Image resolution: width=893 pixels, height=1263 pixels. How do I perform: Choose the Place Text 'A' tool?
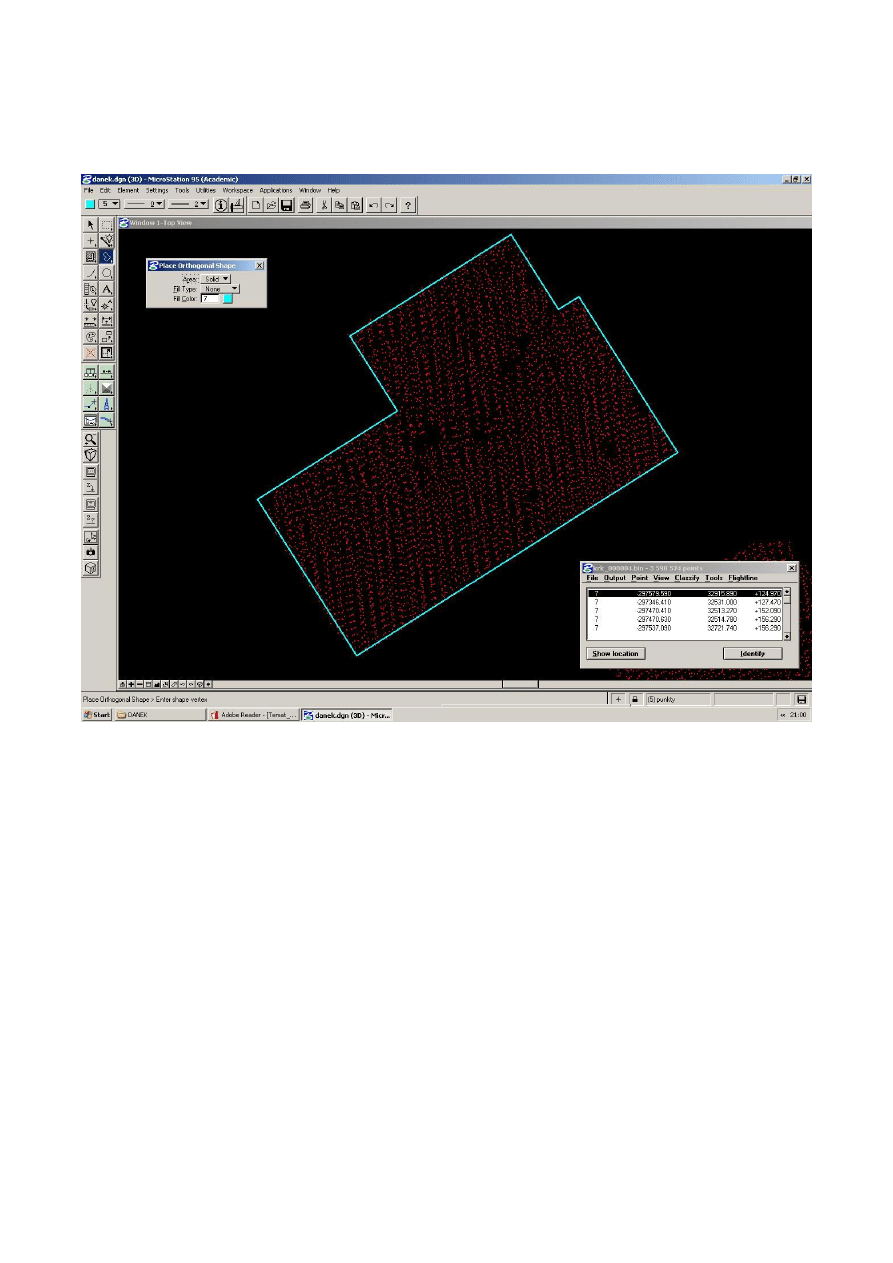[x=107, y=289]
